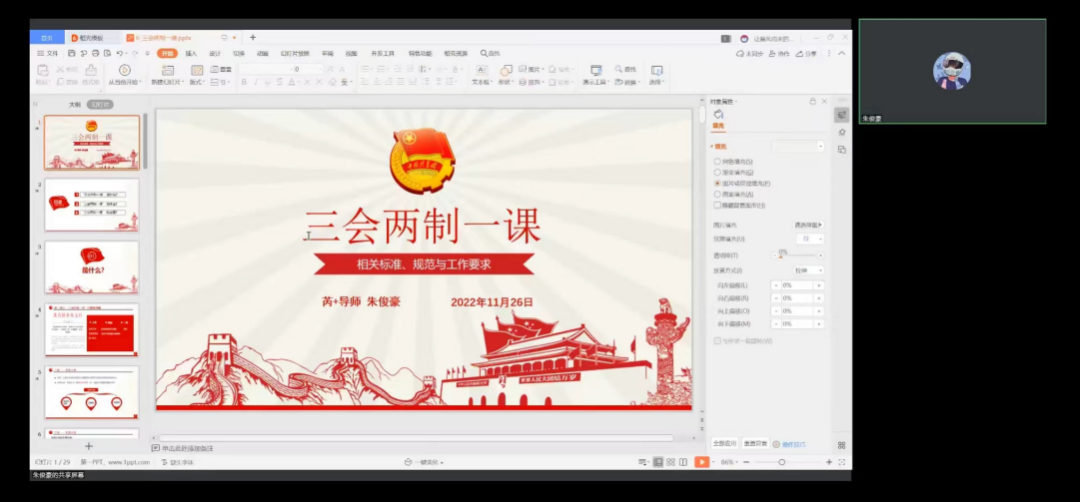Open the 文件 menu
Image resolution: width=1080 pixels, height=502 pixels.
pos(48,53)
